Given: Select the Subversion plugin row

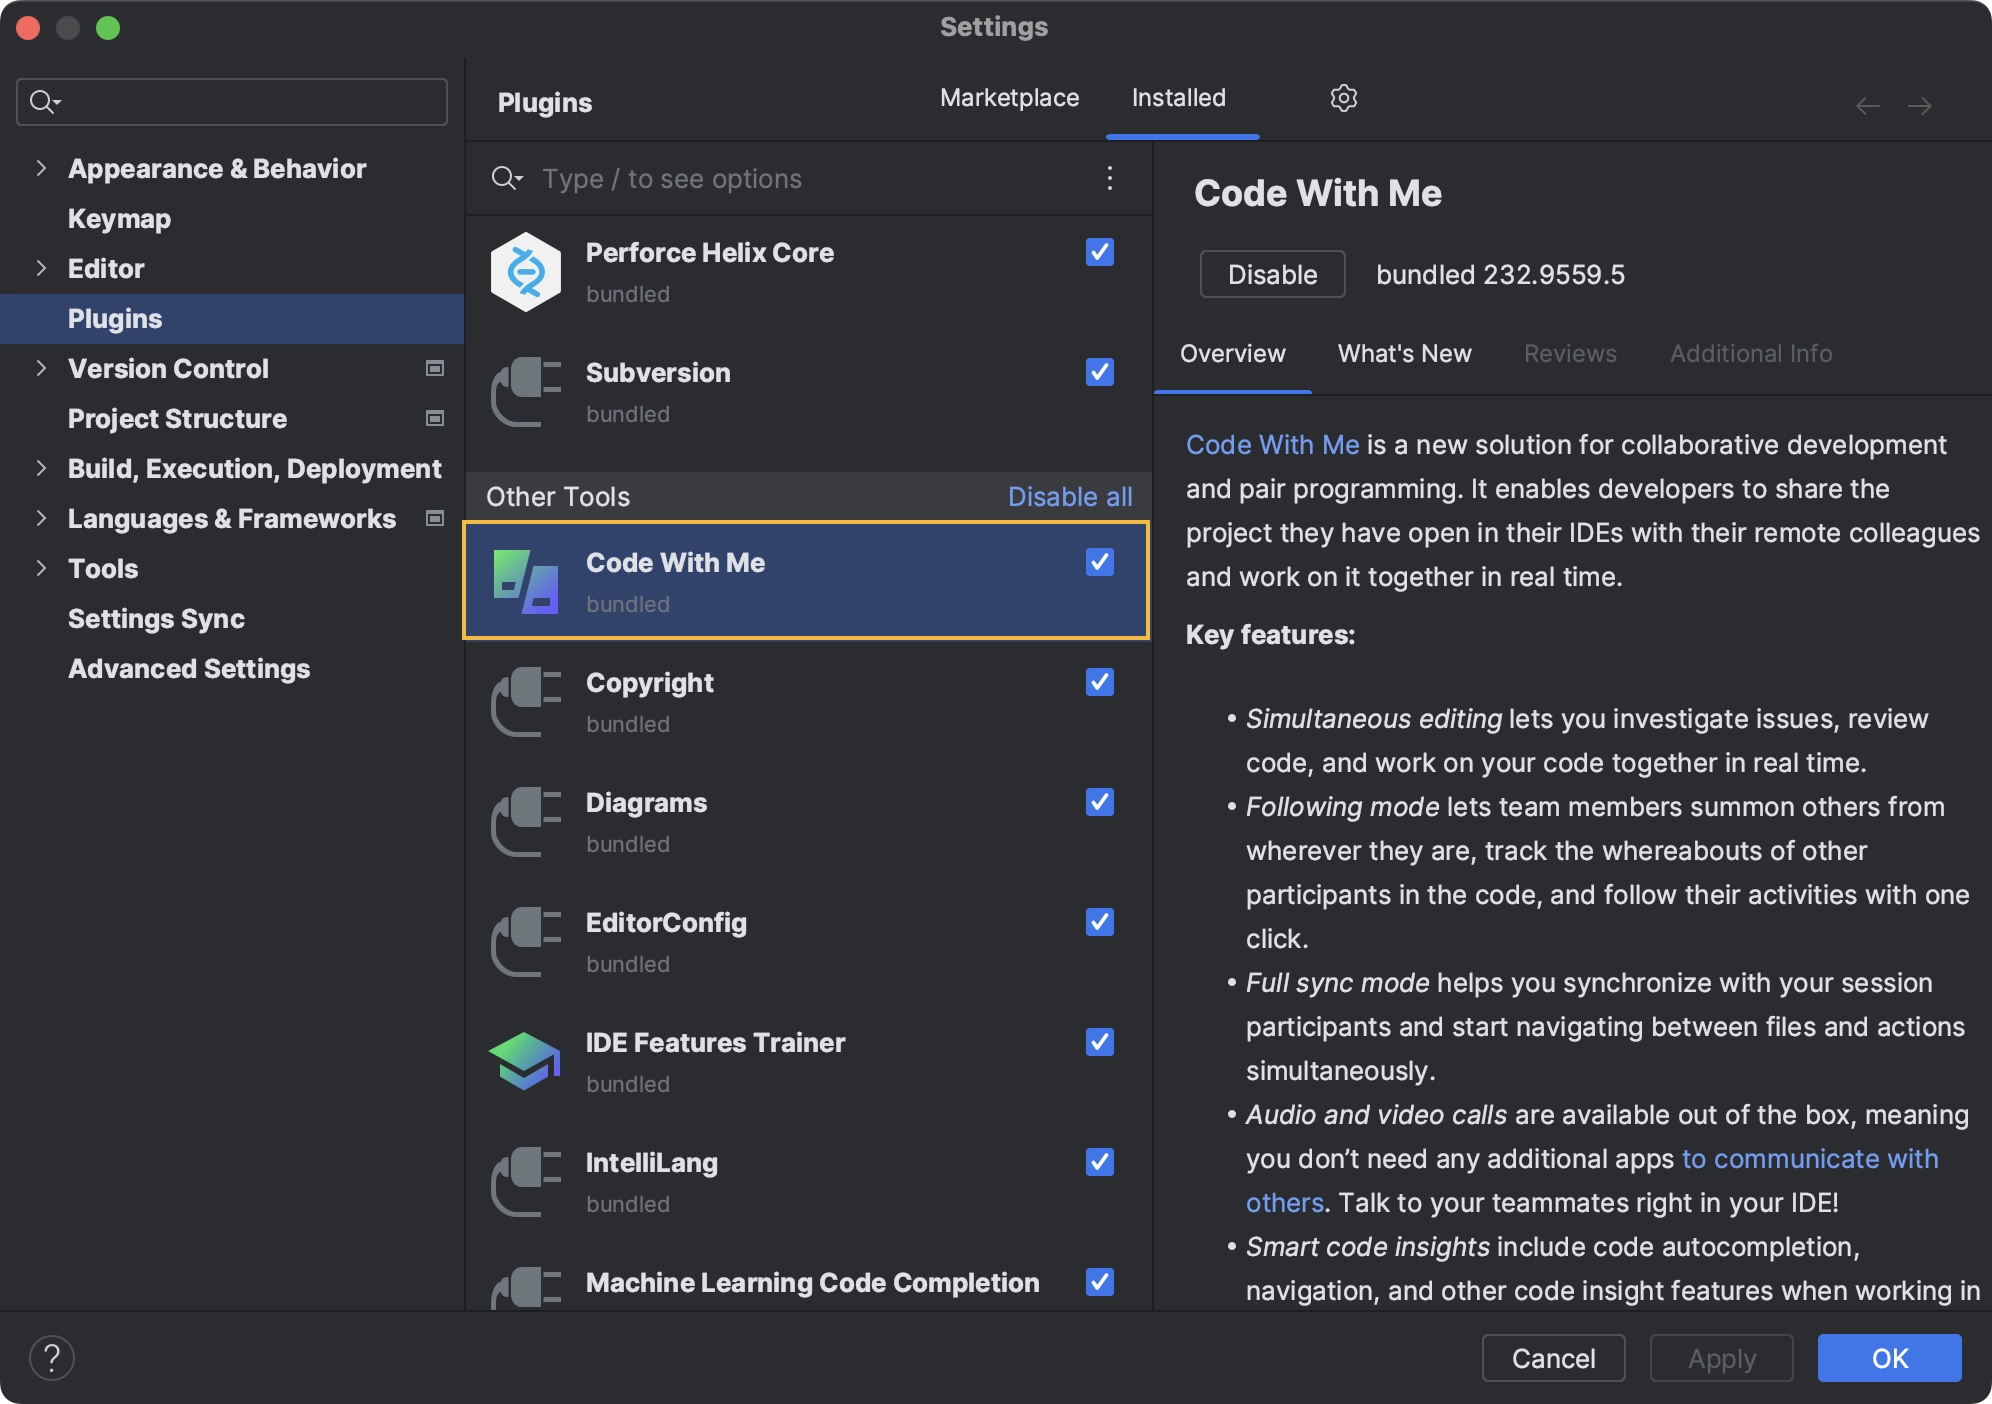Looking at the screenshot, I should tap(807, 392).
